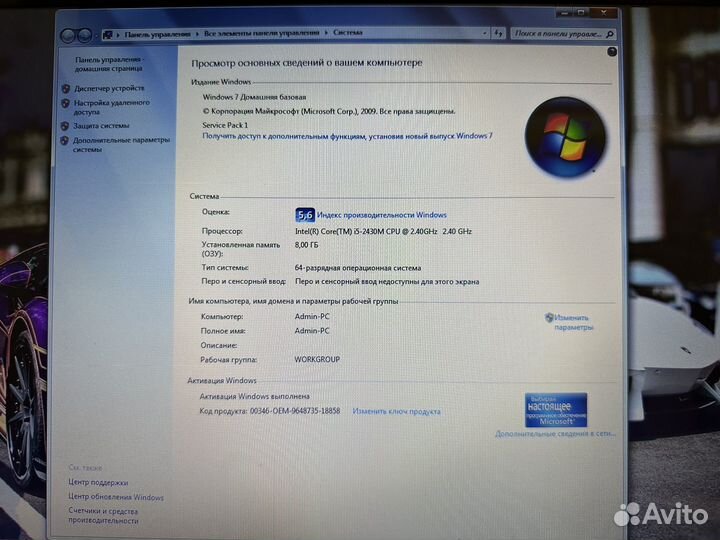Click the Control Panel icon in address bar

tap(107, 34)
